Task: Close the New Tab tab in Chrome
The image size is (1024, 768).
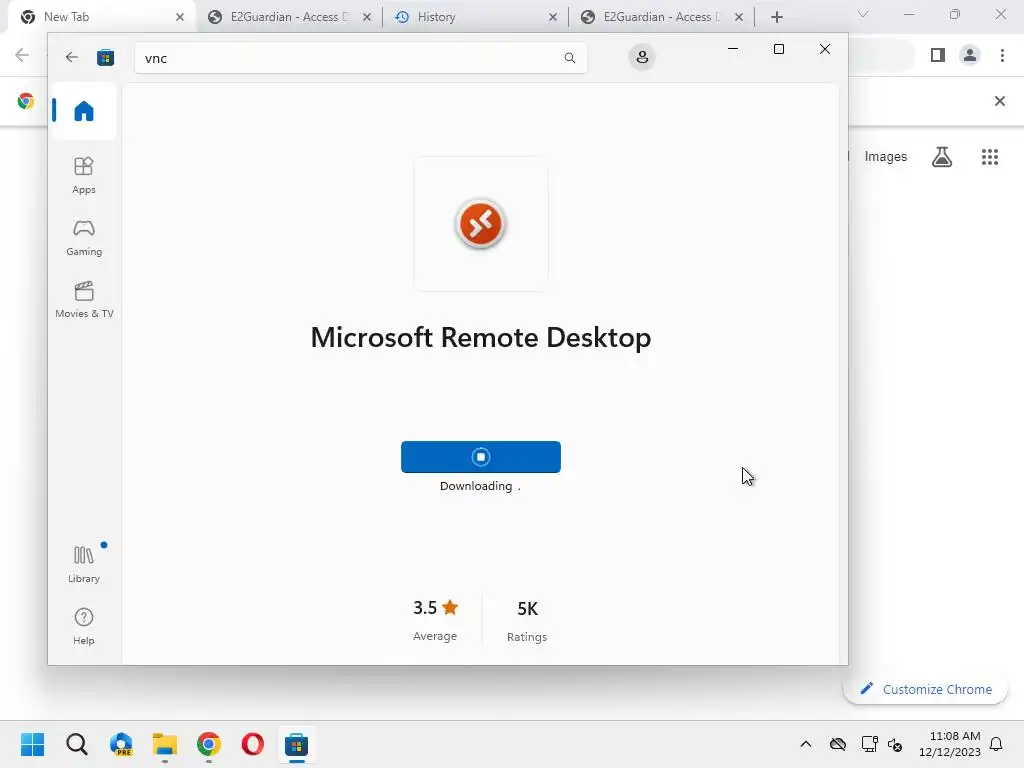Action: 180,17
